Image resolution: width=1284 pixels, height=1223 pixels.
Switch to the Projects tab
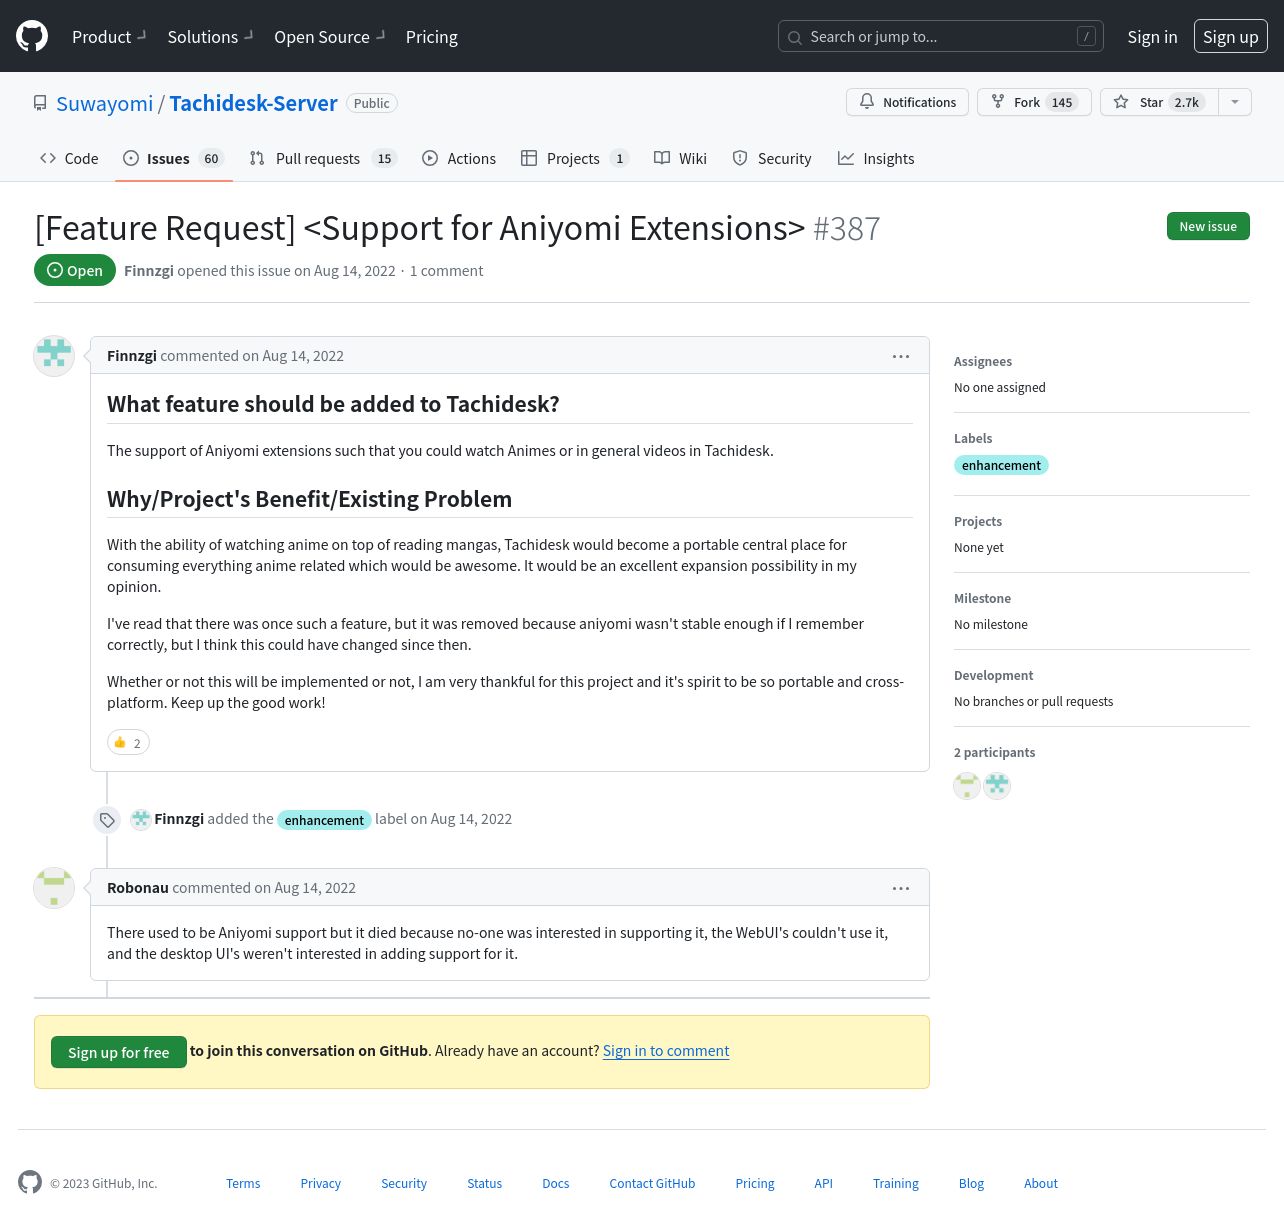pyautogui.click(x=575, y=159)
